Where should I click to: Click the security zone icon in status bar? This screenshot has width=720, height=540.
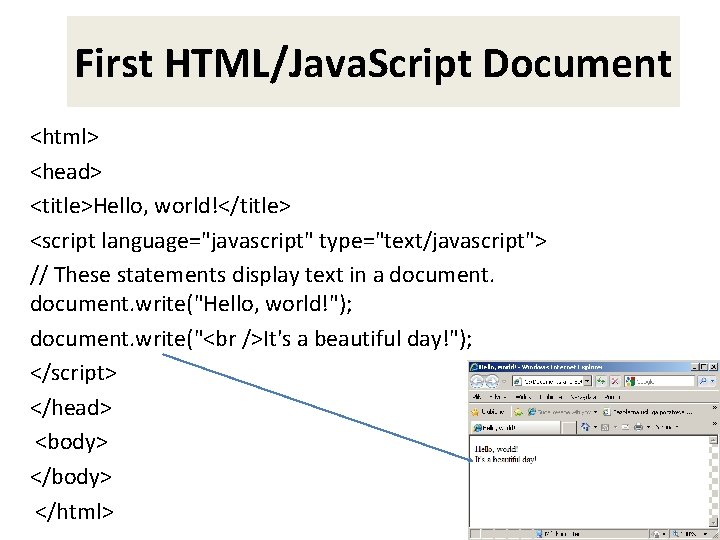point(539,534)
